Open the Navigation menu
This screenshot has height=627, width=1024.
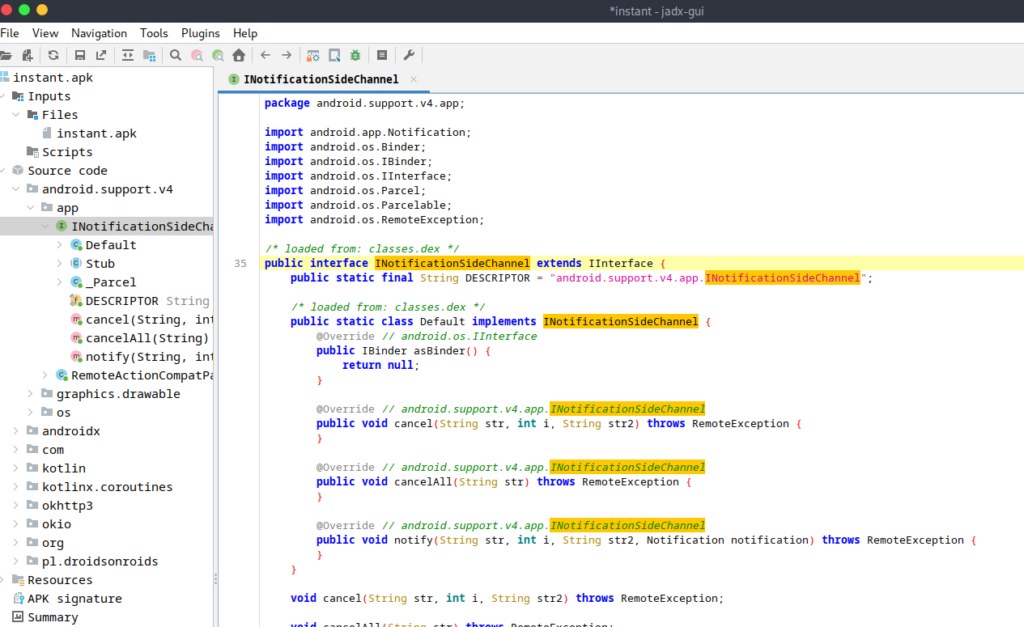point(99,33)
